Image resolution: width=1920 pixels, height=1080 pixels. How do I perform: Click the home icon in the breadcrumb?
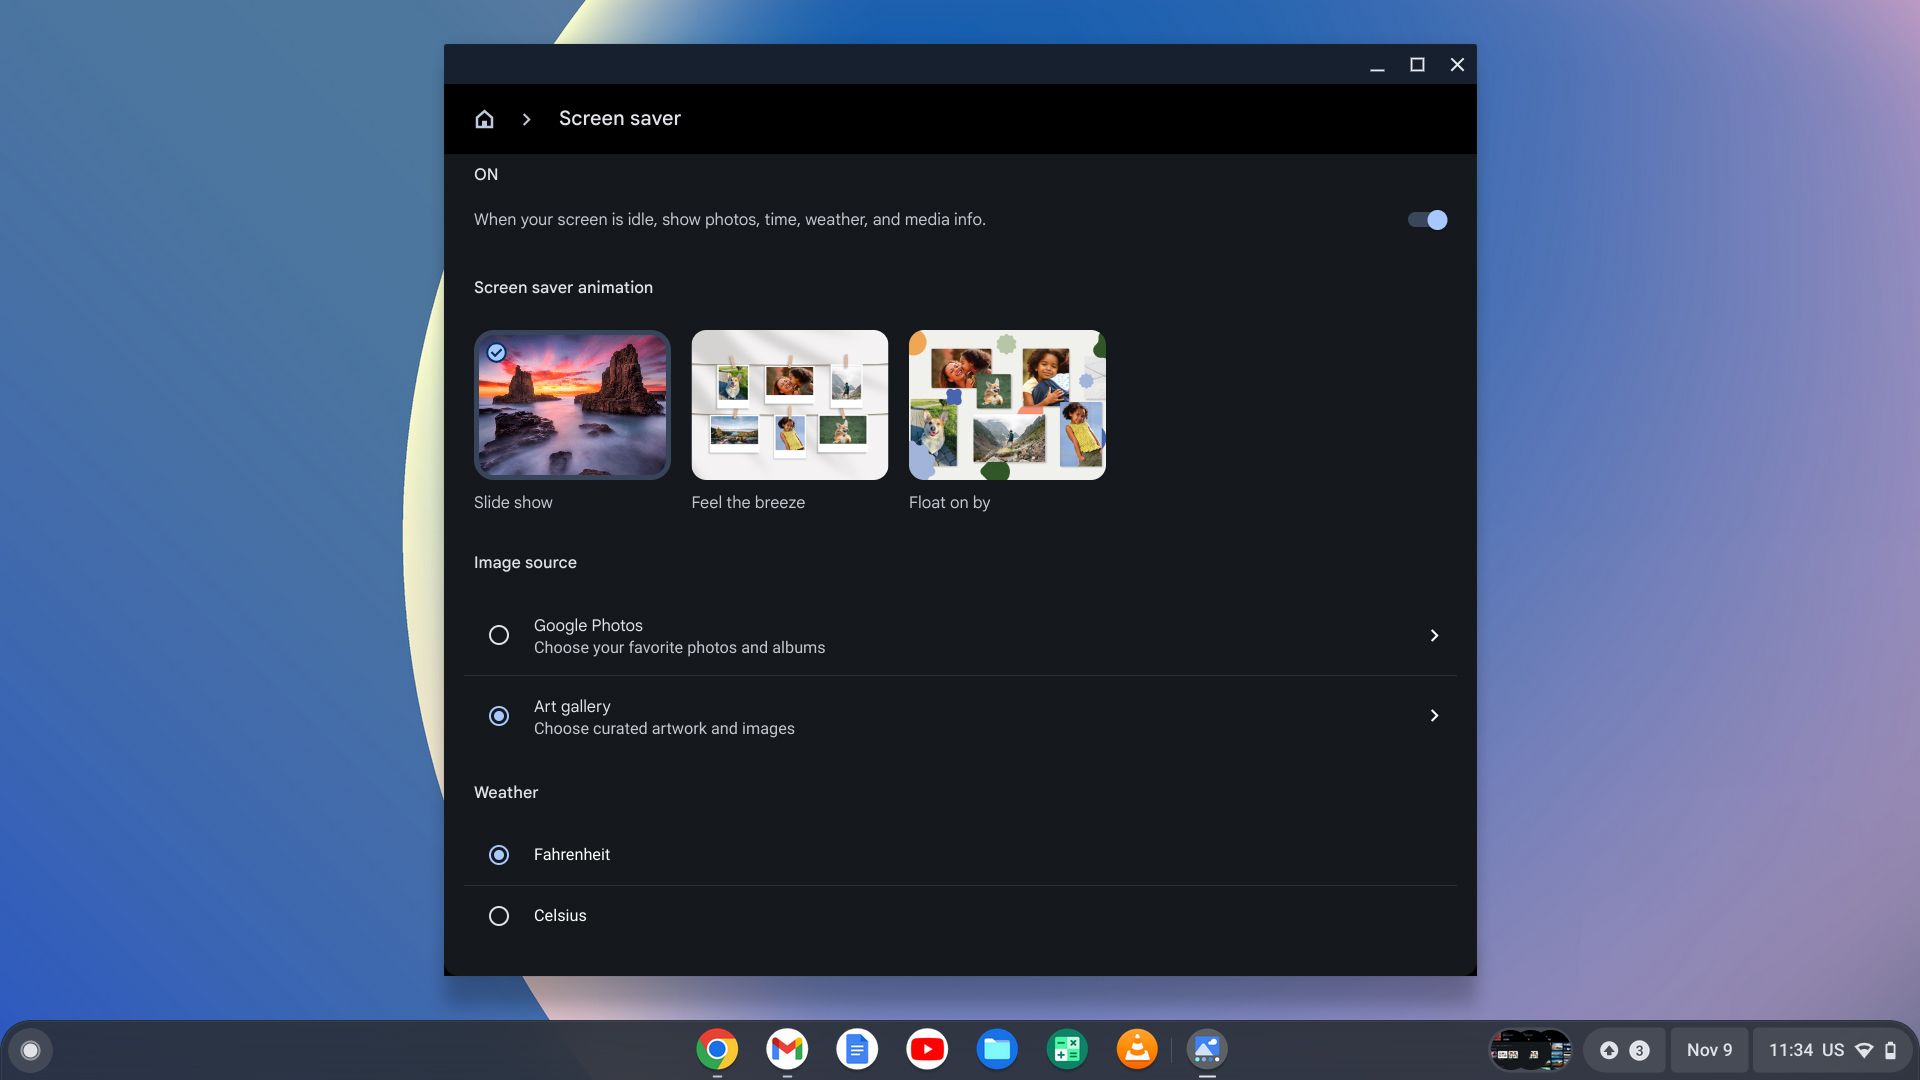tap(484, 118)
